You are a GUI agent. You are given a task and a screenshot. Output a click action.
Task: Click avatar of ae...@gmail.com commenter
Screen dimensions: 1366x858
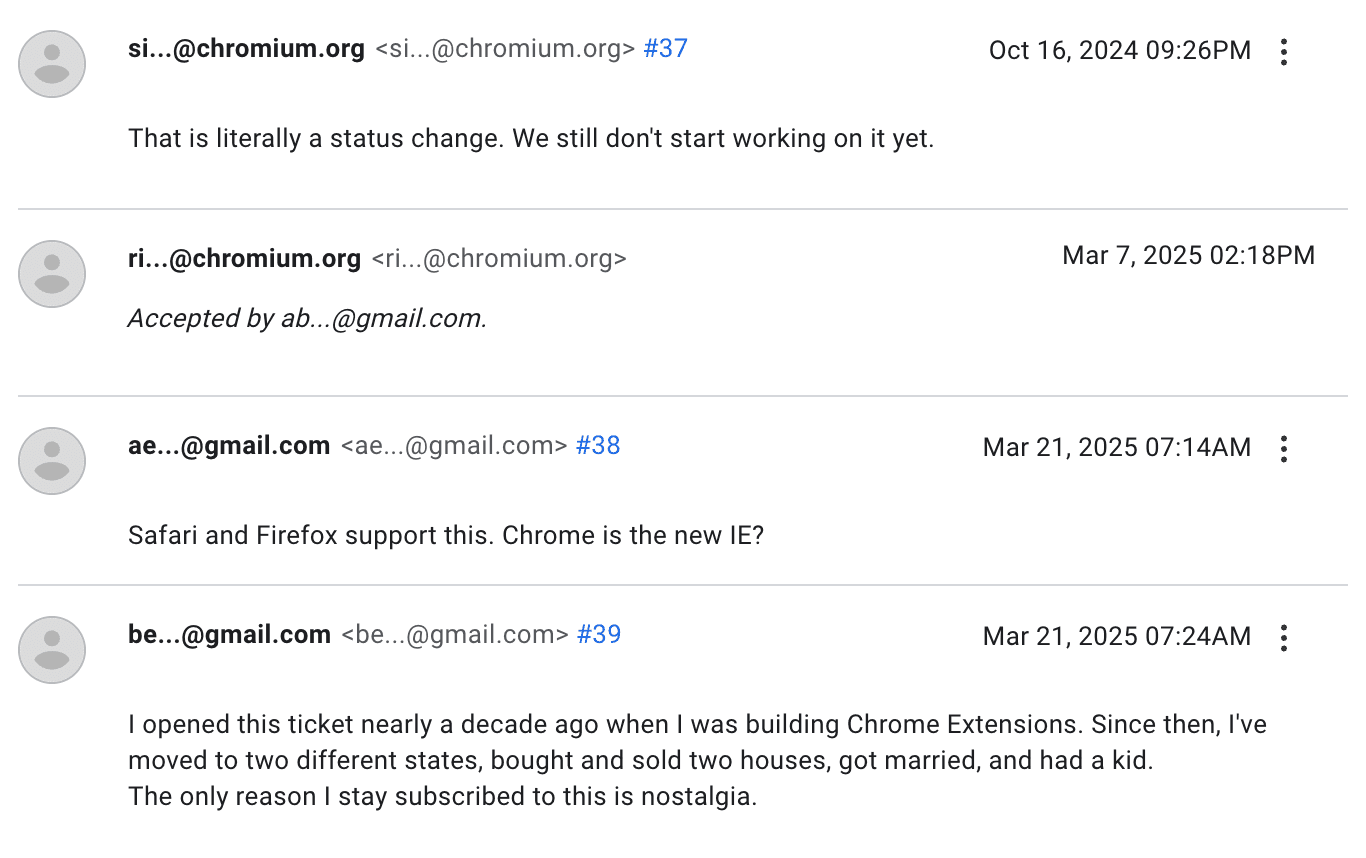pyautogui.click(x=52, y=461)
